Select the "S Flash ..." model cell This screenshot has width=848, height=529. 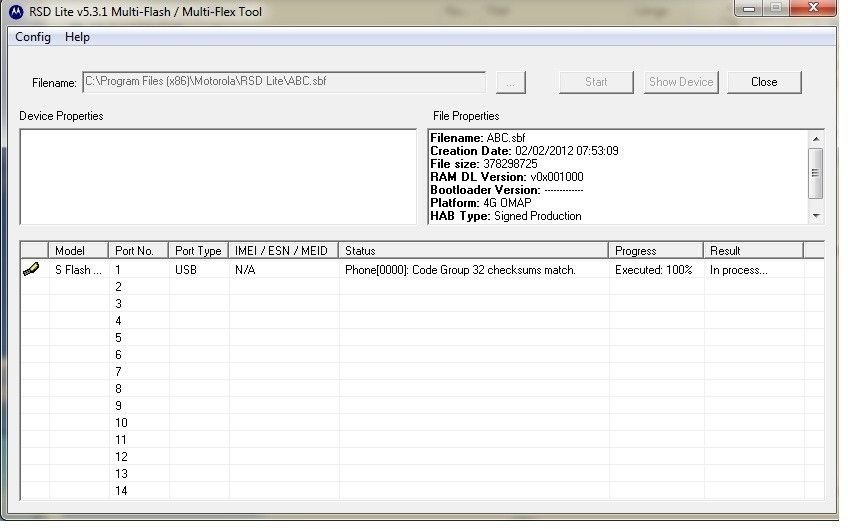click(78, 269)
